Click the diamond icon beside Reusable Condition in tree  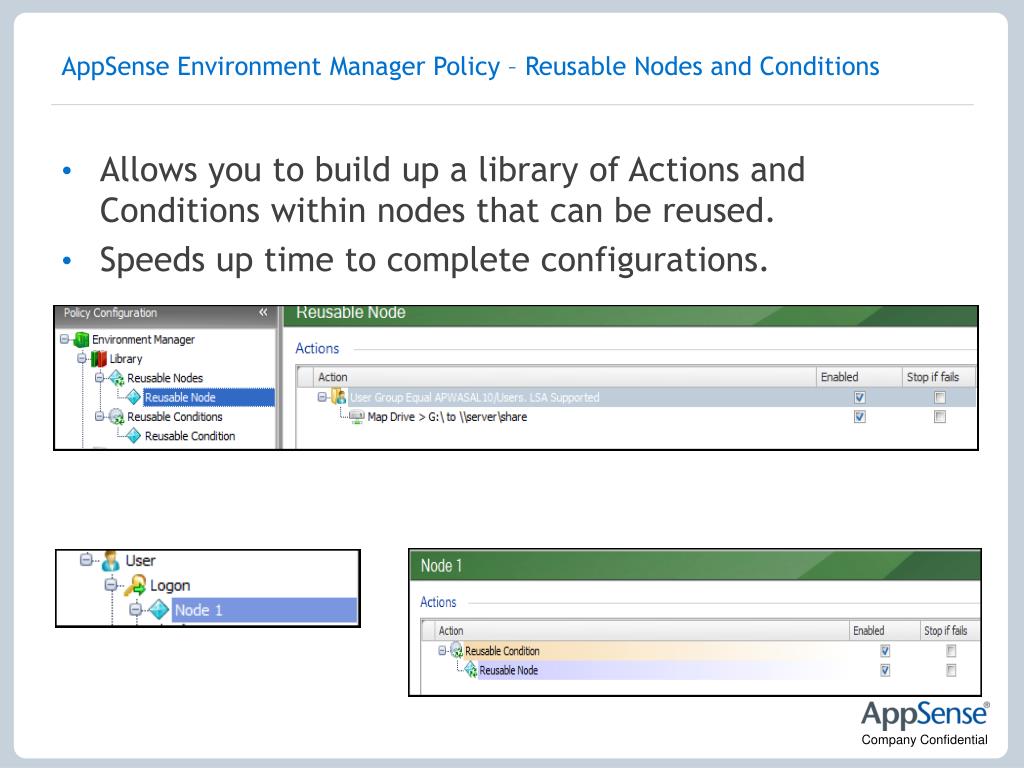133,436
